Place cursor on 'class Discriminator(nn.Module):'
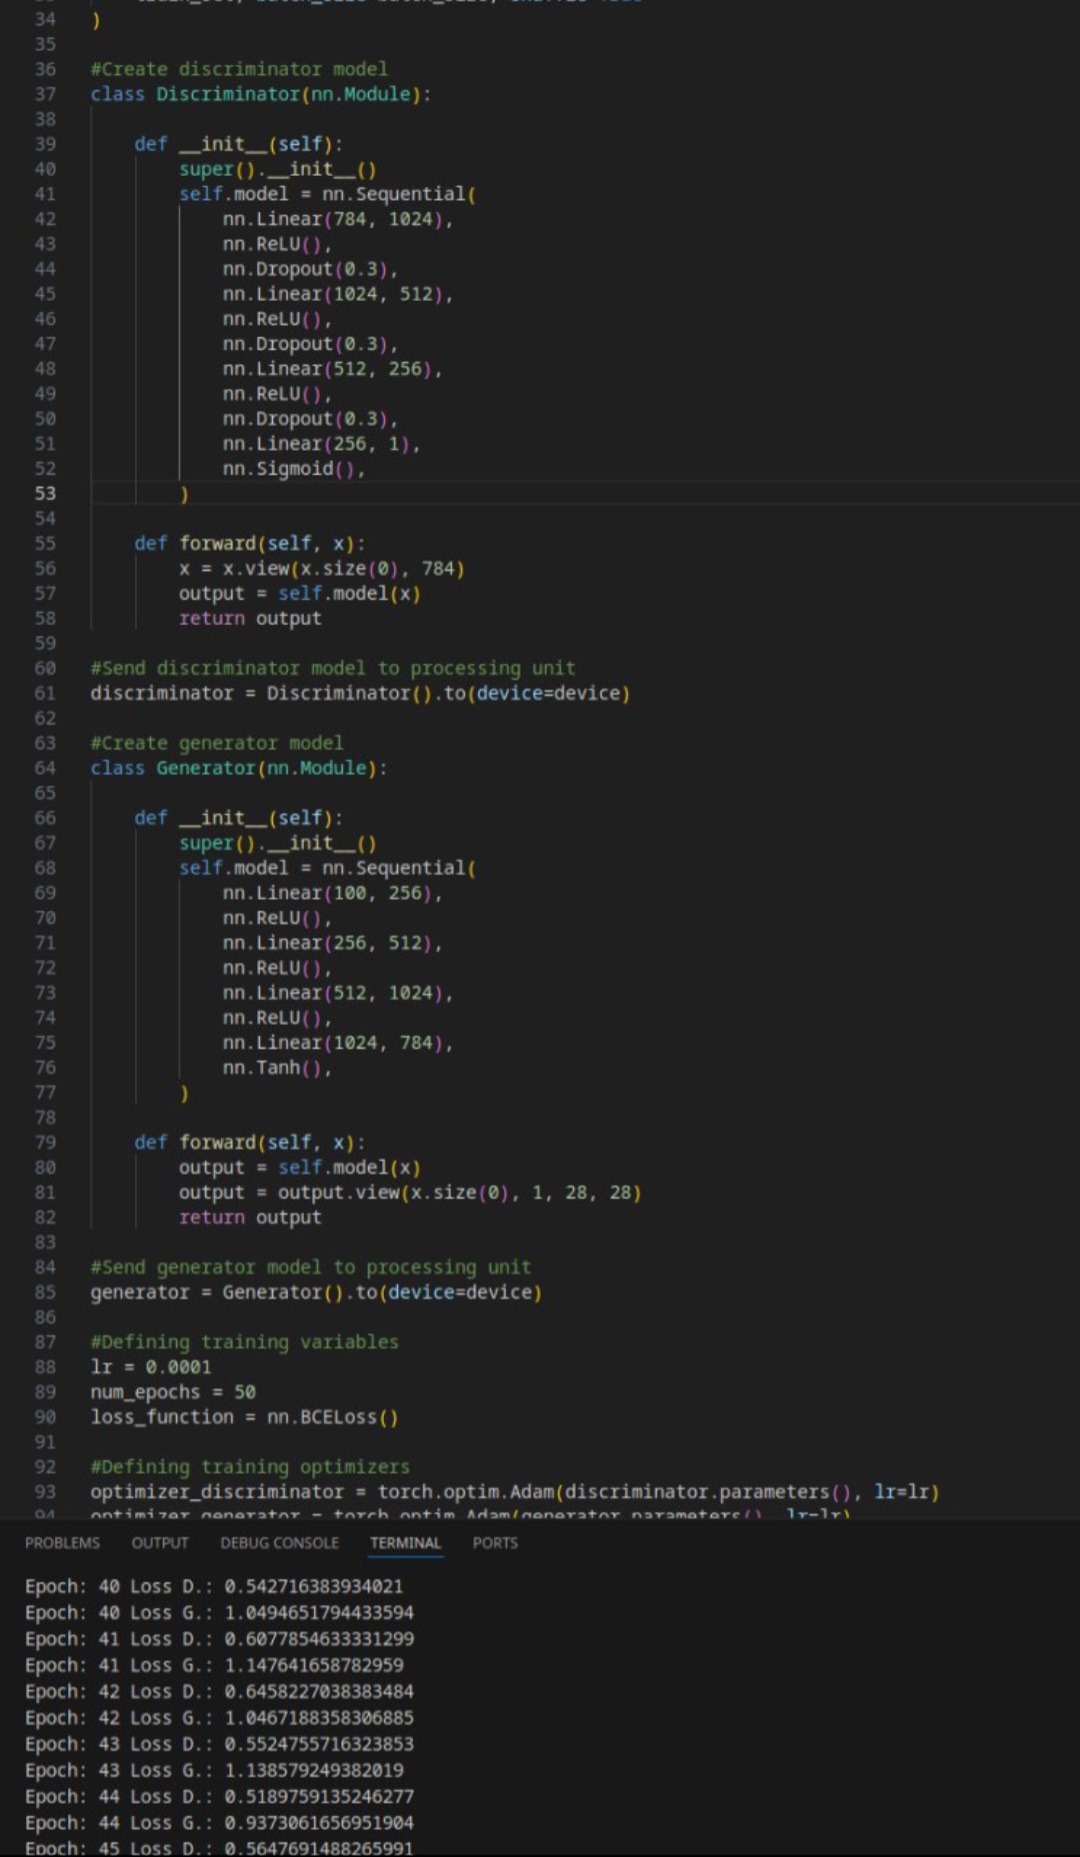 tap(261, 94)
